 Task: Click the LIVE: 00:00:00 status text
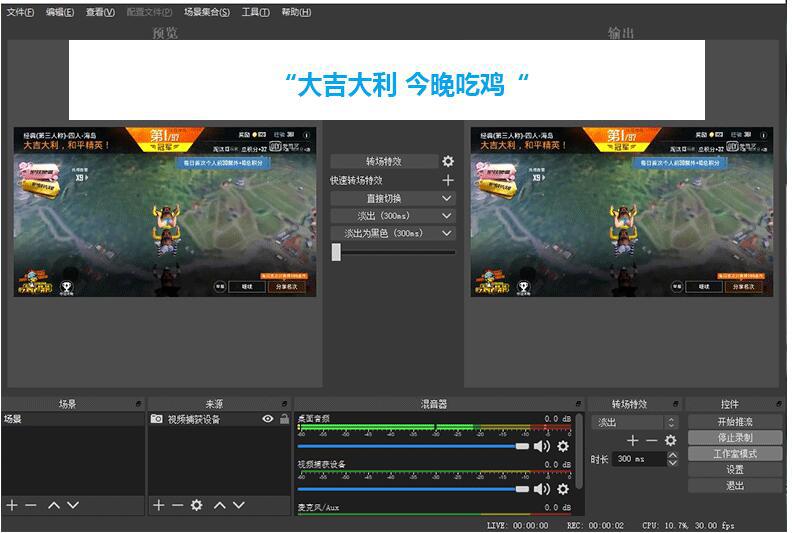[517, 525]
